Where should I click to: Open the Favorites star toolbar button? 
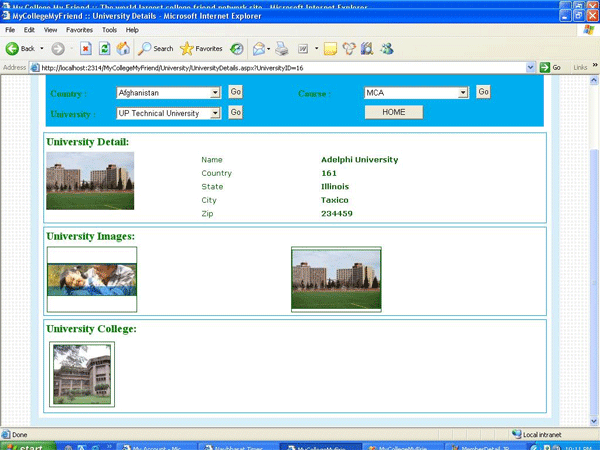pyautogui.click(x=201, y=49)
